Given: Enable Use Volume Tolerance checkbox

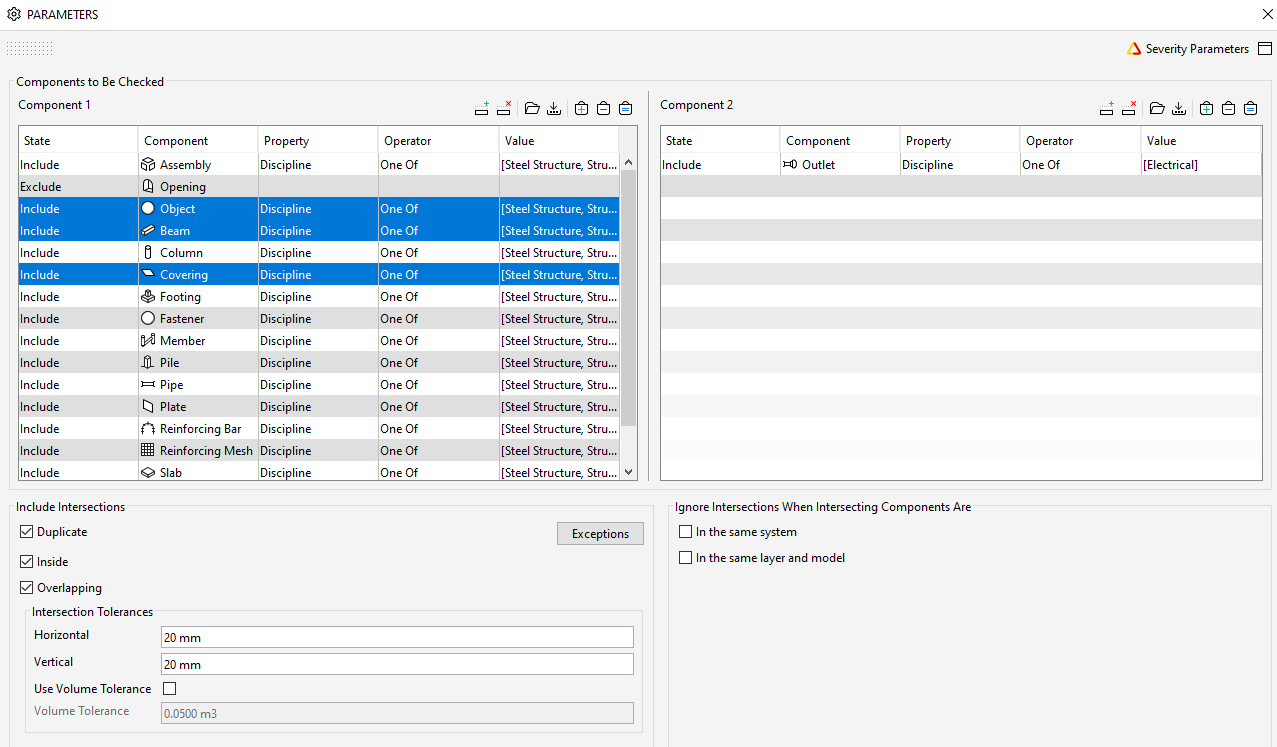Looking at the screenshot, I should tap(170, 689).
